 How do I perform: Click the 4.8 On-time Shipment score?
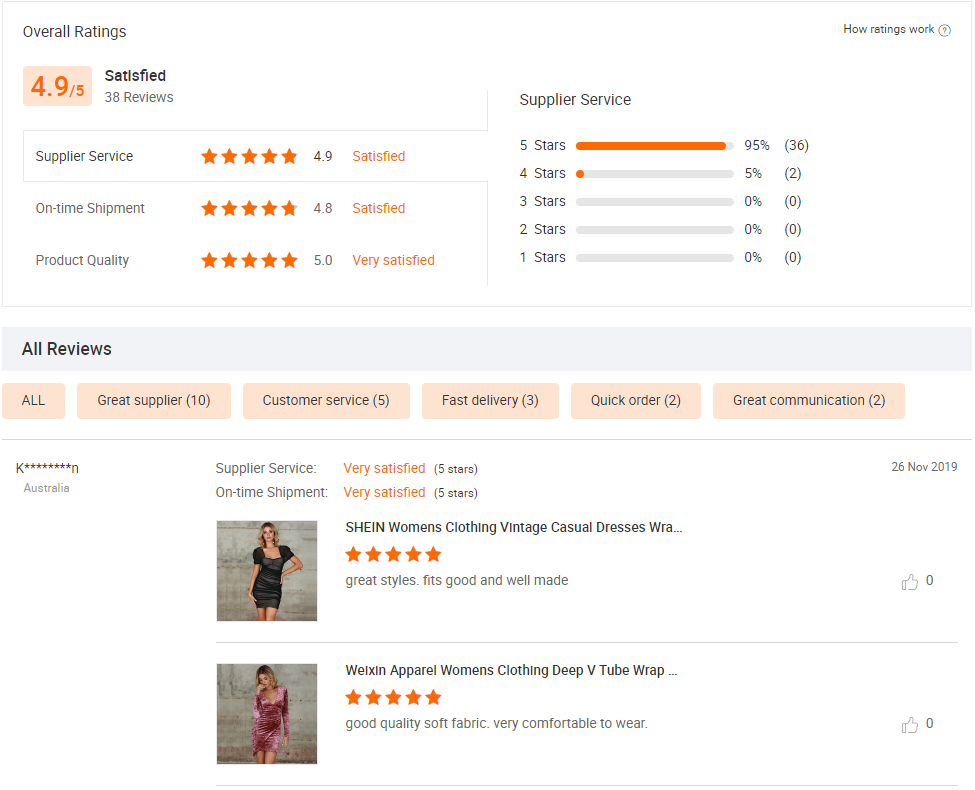[323, 208]
